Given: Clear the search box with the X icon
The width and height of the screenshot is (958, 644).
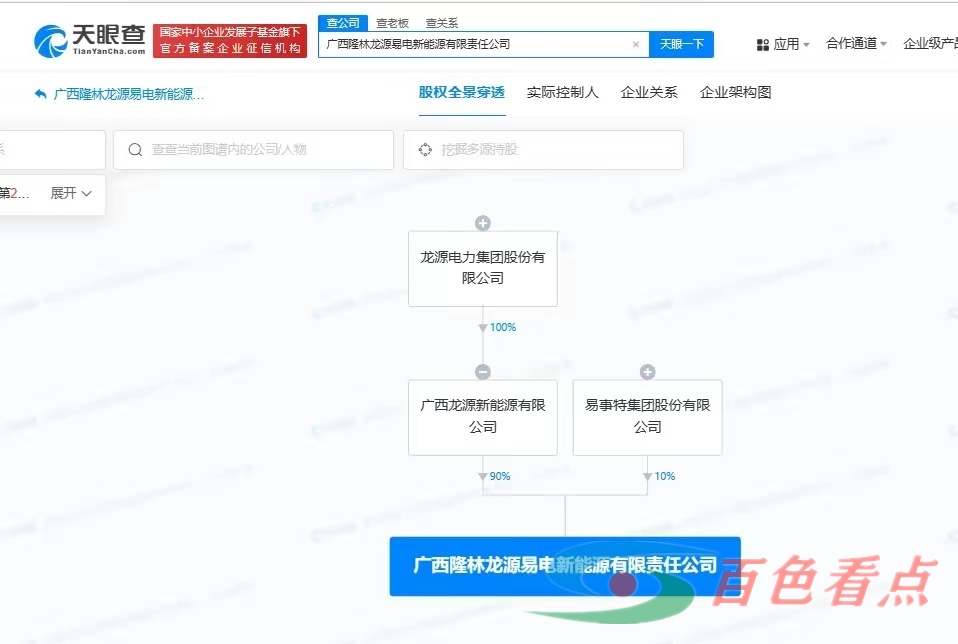Looking at the screenshot, I should (x=636, y=45).
